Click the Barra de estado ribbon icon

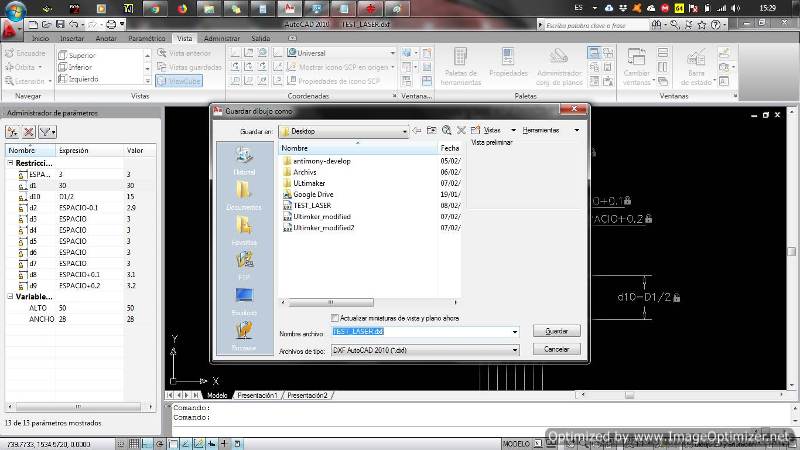coord(696,66)
